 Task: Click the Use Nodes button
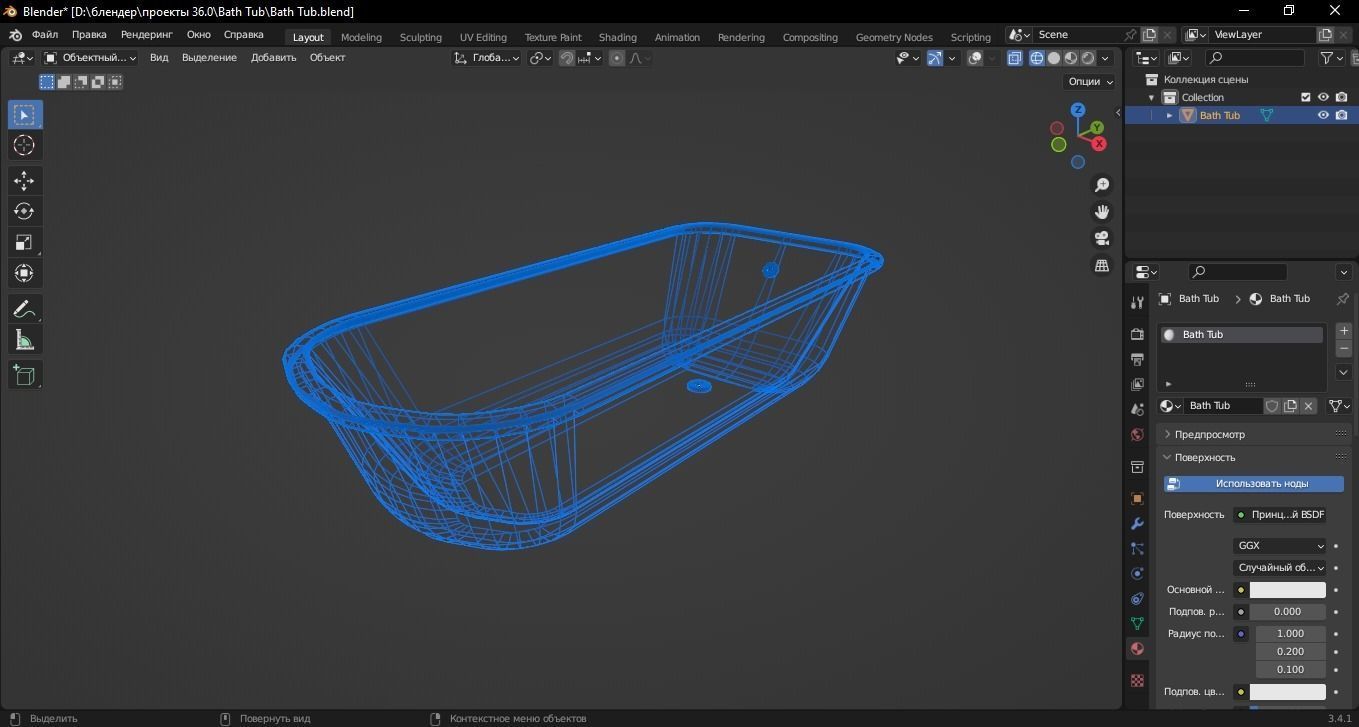(x=1254, y=484)
